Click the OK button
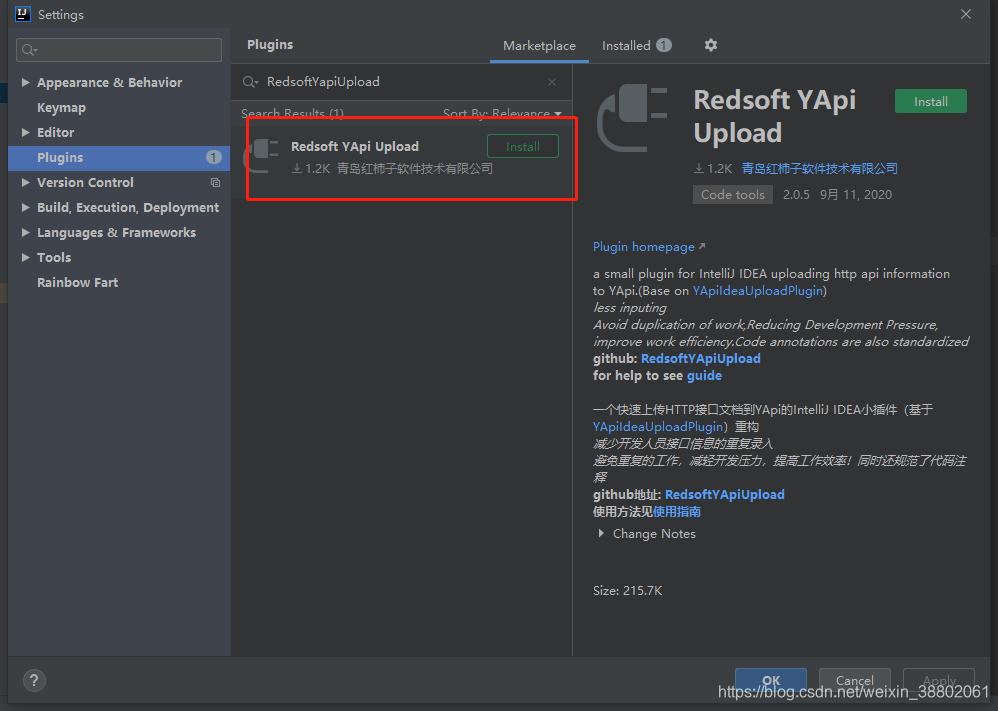Screen dimensions: 998x711 click(x=770, y=680)
